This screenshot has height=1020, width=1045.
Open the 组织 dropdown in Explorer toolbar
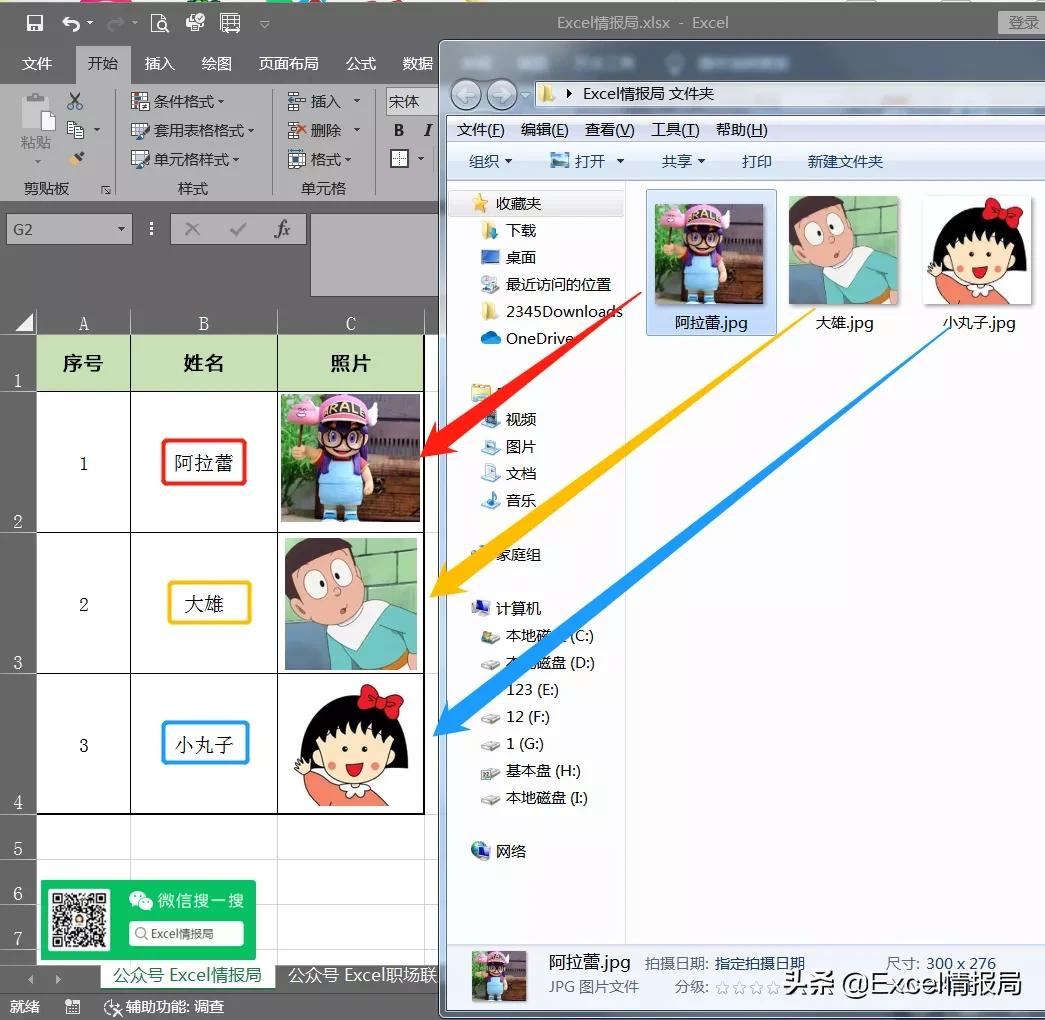490,161
